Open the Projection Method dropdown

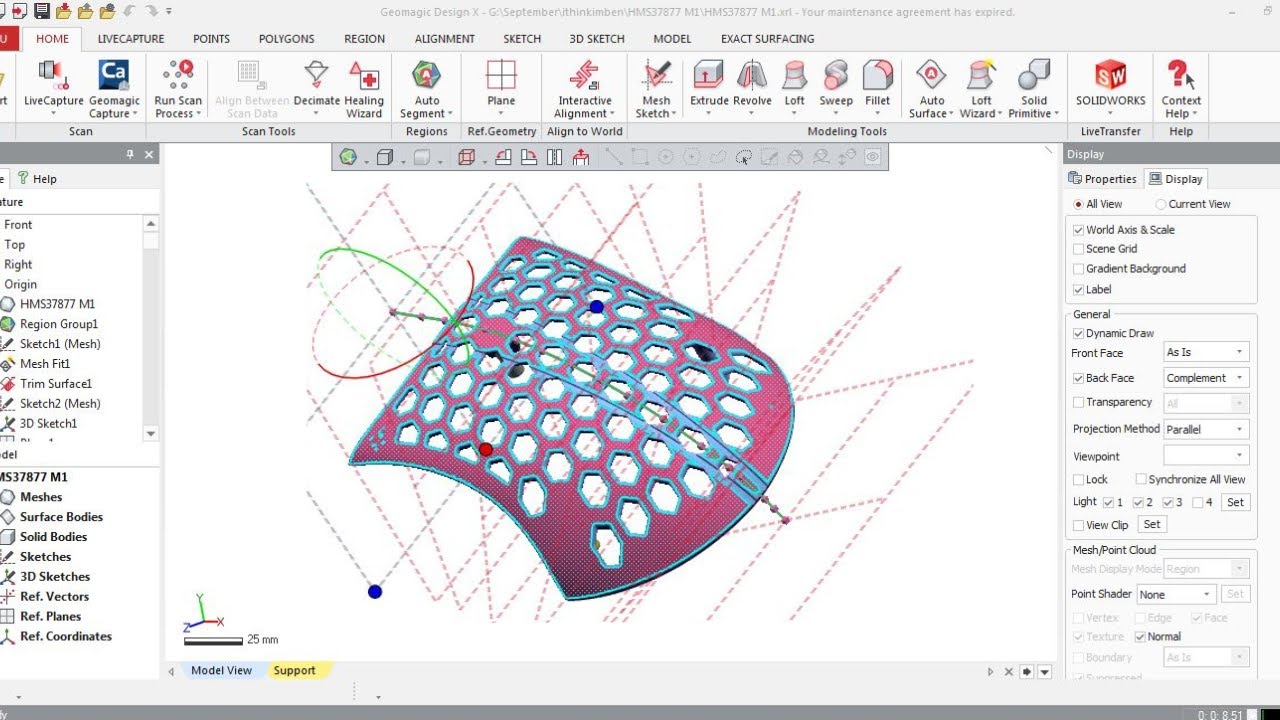(1206, 429)
